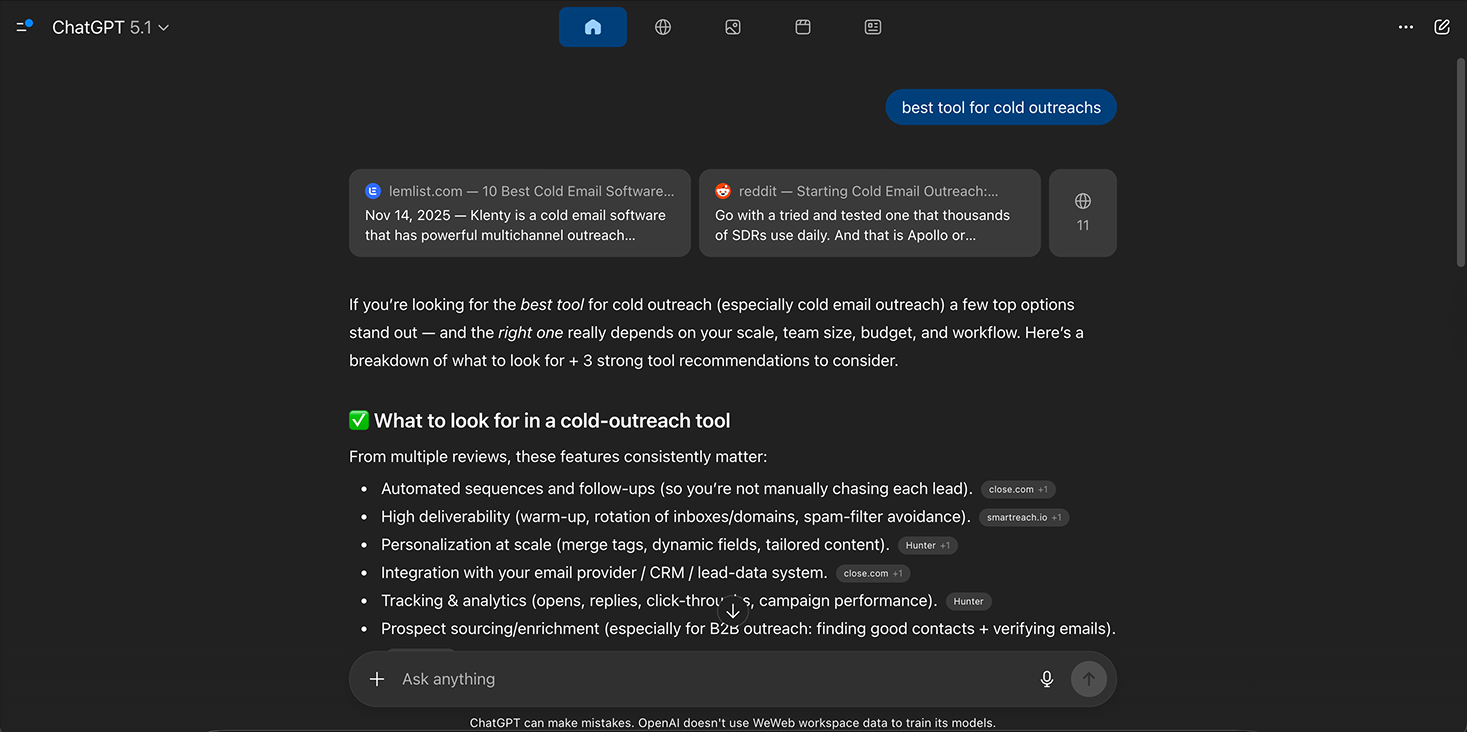Start a new chat with the compose icon
1467x732 pixels.
pyautogui.click(x=1441, y=26)
